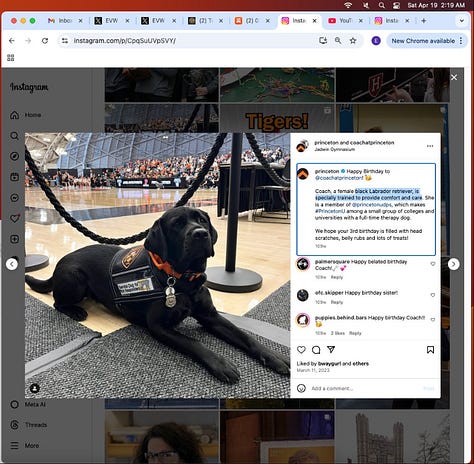Open the Explore compass icon
Screen dimensions: 474x464
(x=14, y=156)
